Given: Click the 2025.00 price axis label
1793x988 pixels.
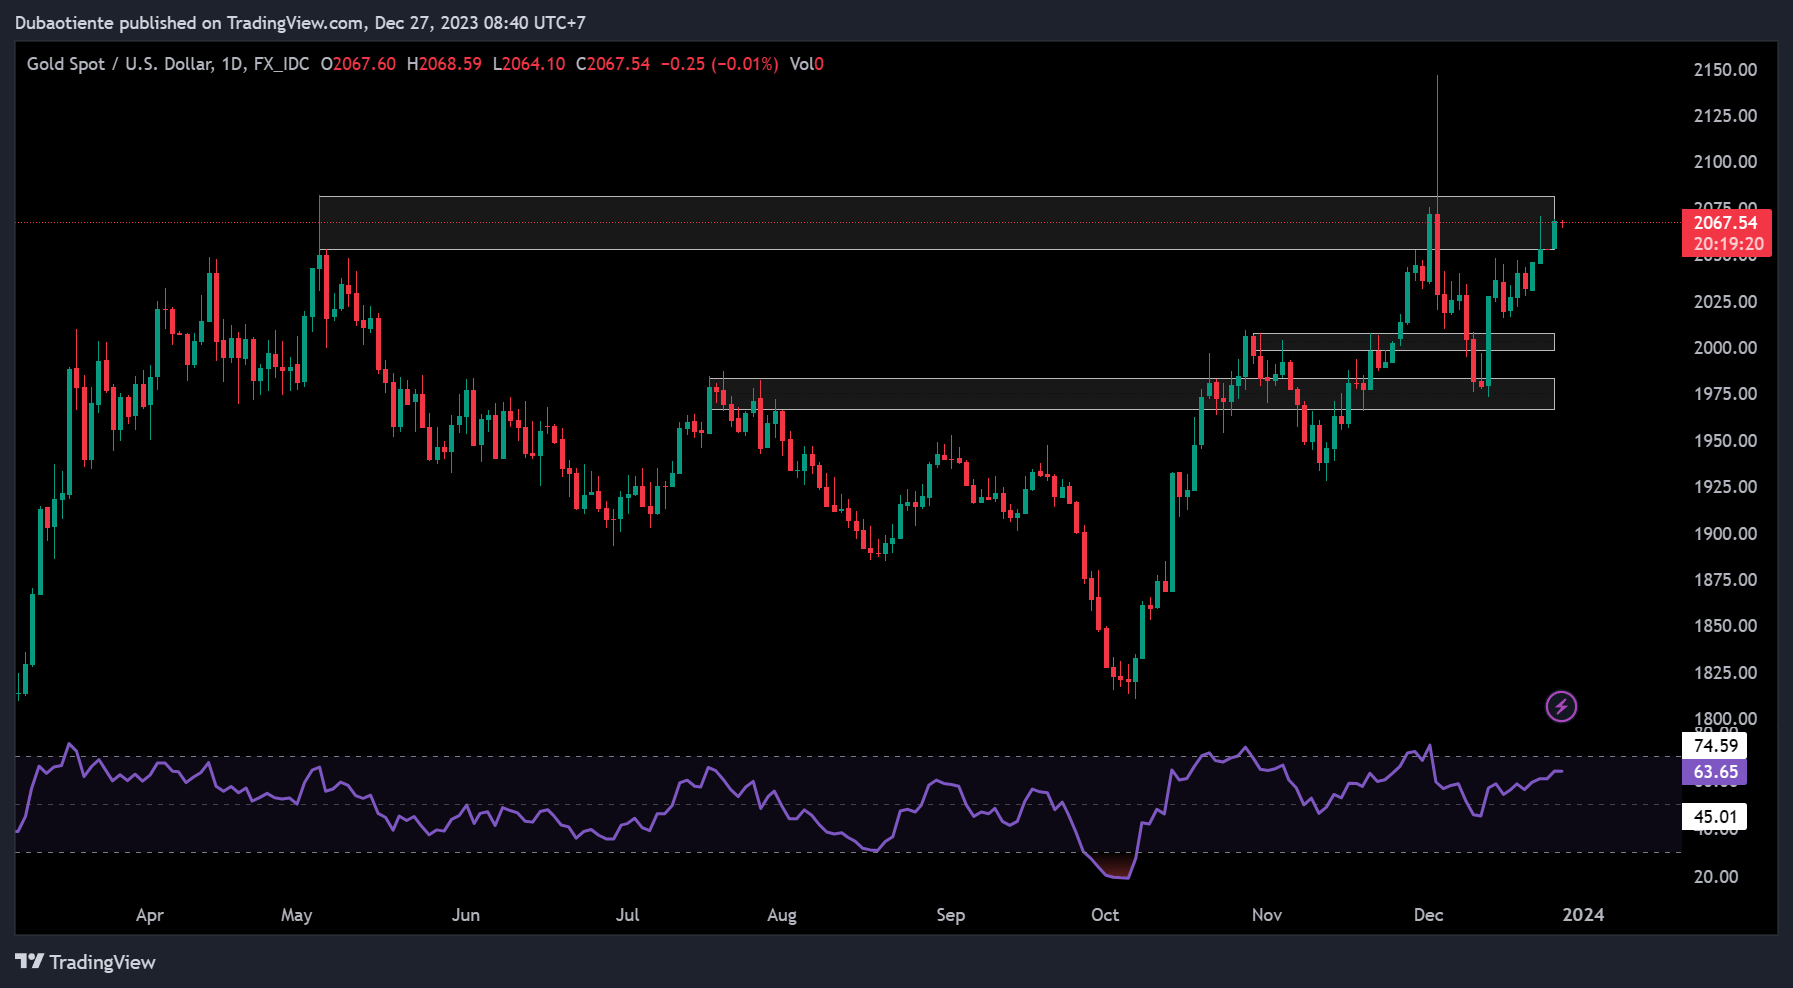Looking at the screenshot, I should coord(1725,302).
